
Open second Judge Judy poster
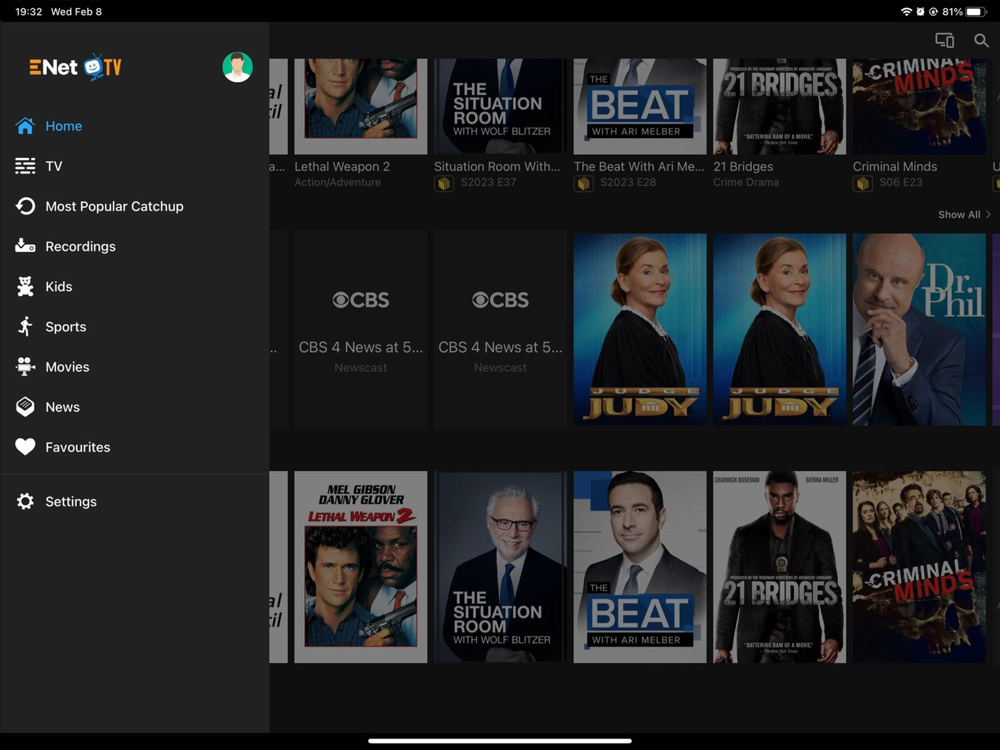779,329
